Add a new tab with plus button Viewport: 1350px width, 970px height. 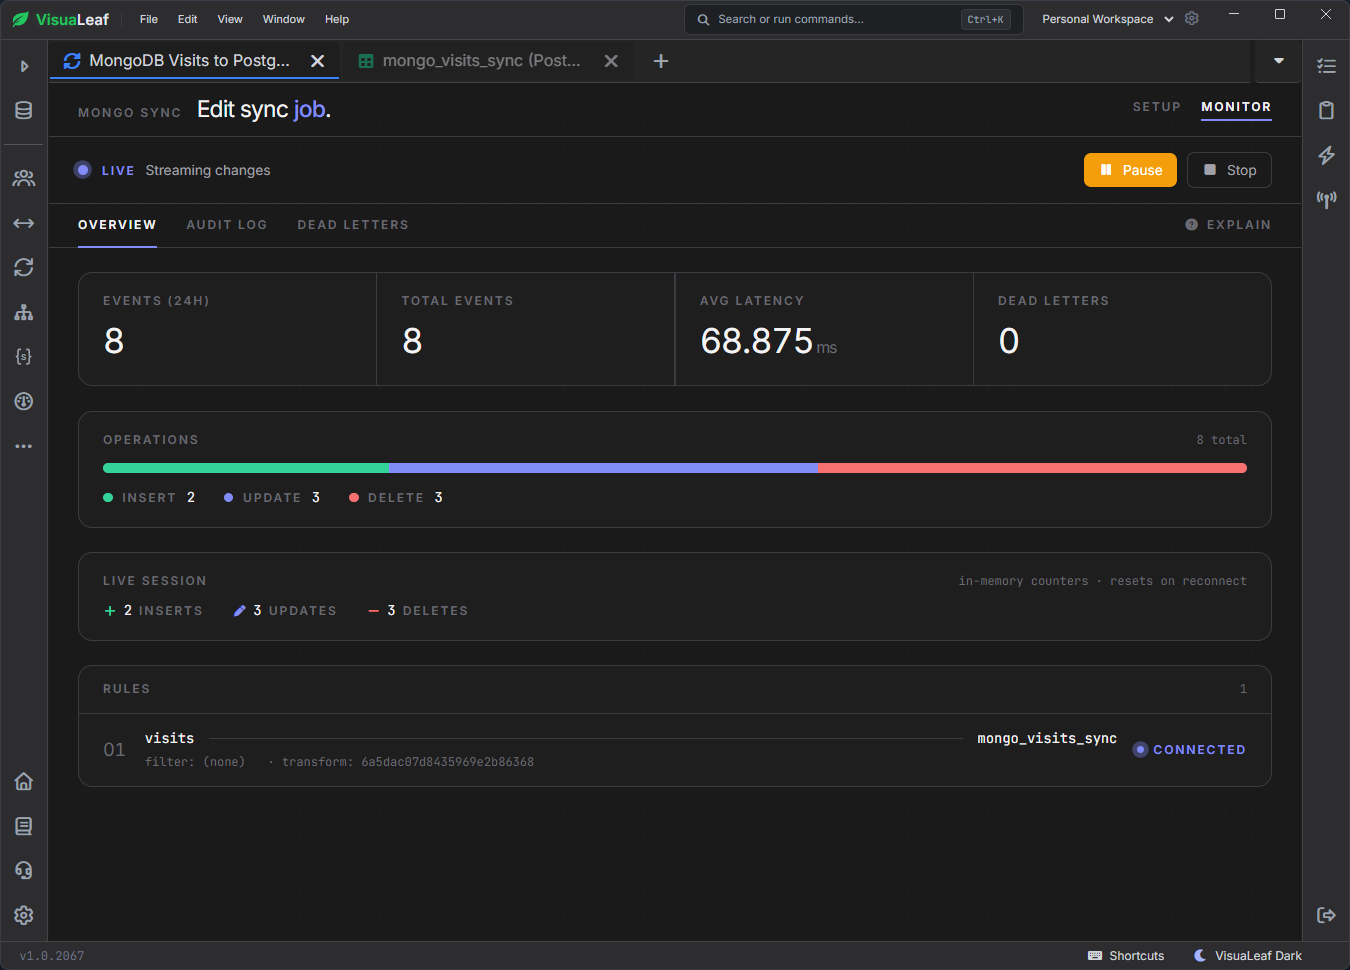click(661, 61)
